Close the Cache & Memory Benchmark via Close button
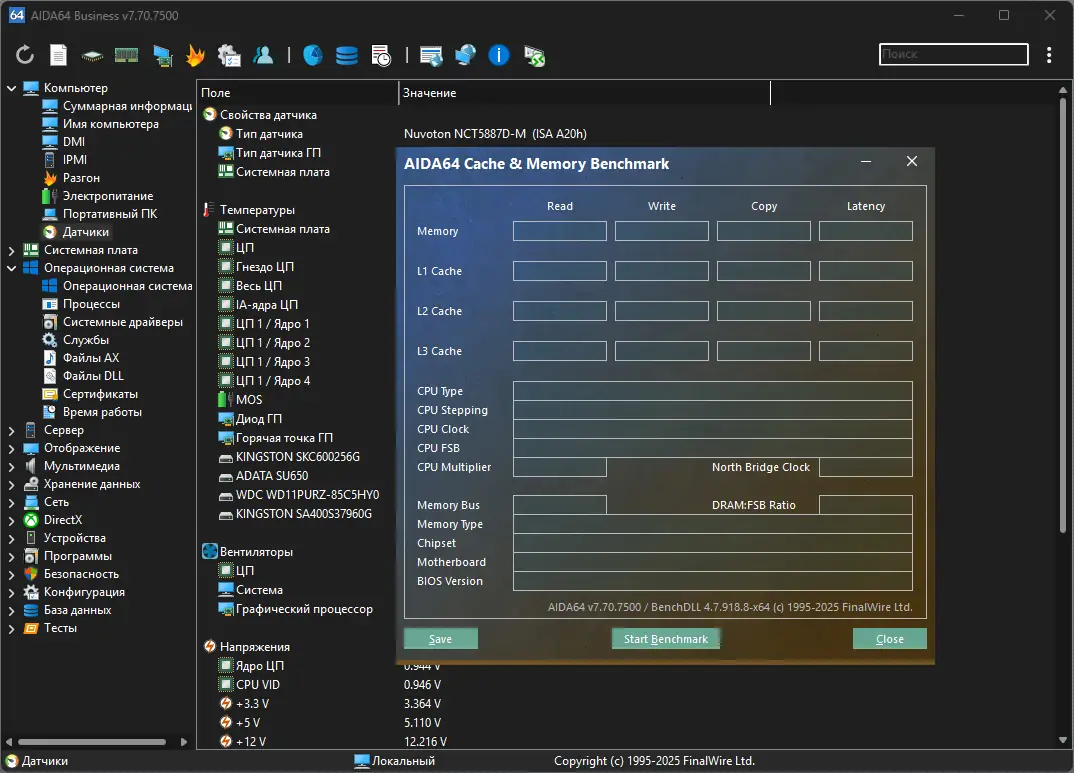Image resolution: width=1074 pixels, height=773 pixels. tap(889, 638)
